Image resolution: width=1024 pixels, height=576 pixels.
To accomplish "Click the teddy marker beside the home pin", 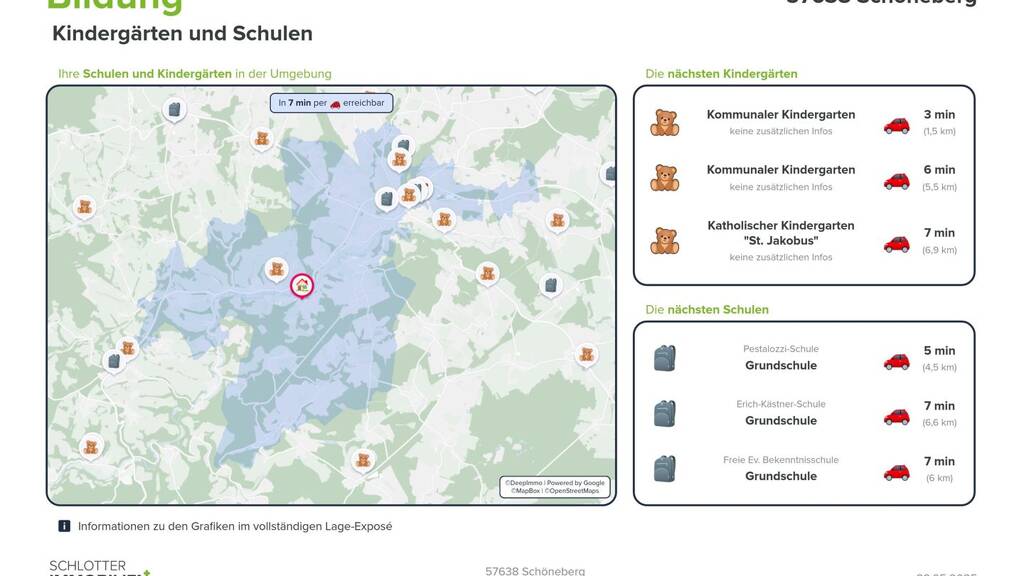I will (x=277, y=269).
